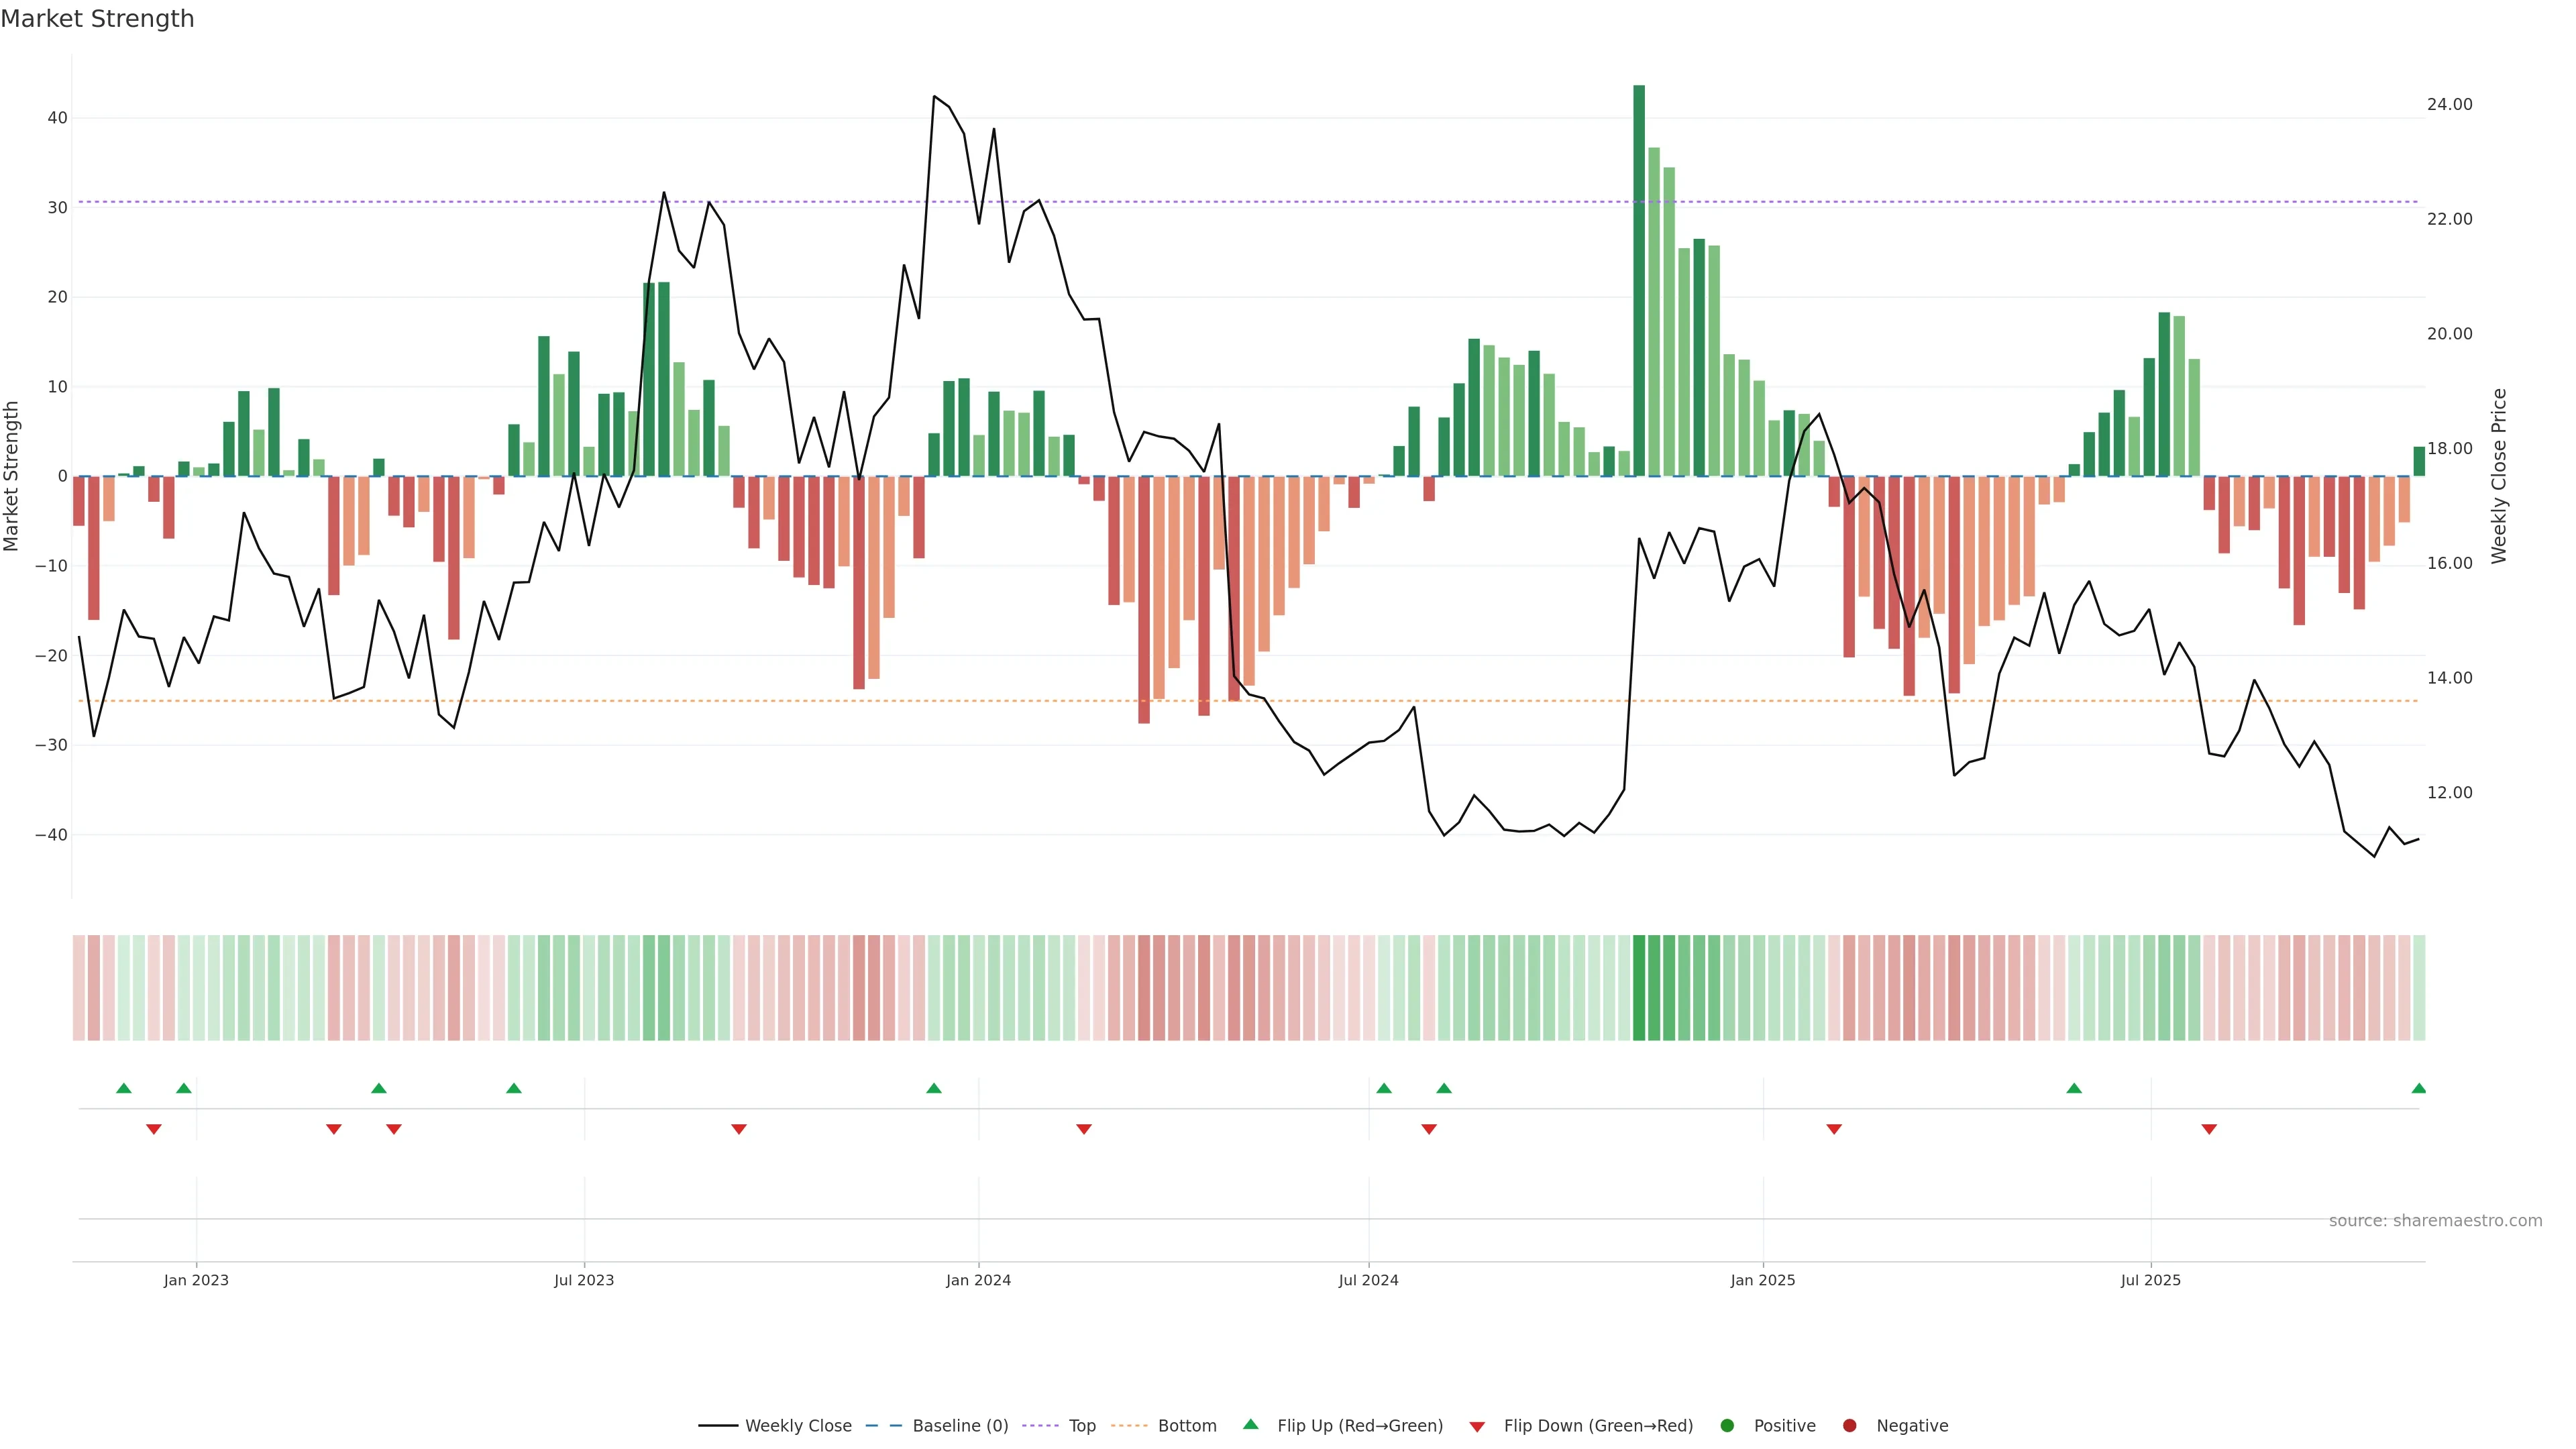
Task: Click the rightmost red flip-down triangle marker
Action: tap(2209, 1129)
